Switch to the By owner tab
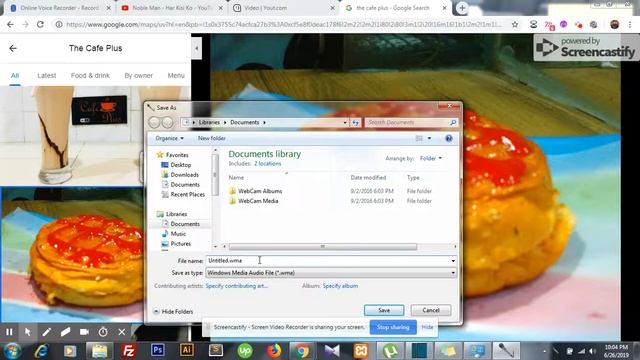The height and width of the screenshot is (360, 640). coord(138,76)
